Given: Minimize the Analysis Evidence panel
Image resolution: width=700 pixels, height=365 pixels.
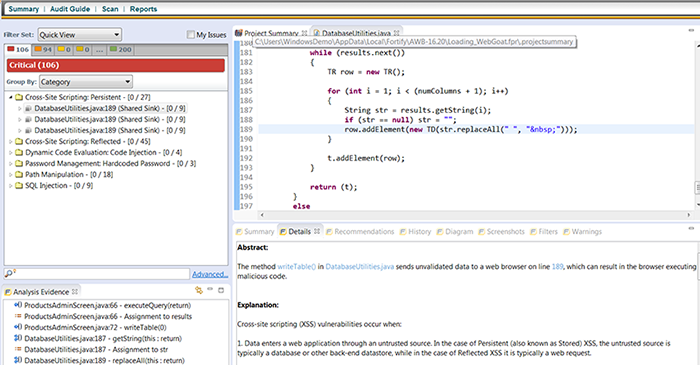Looking at the screenshot, I should (x=210, y=289).
